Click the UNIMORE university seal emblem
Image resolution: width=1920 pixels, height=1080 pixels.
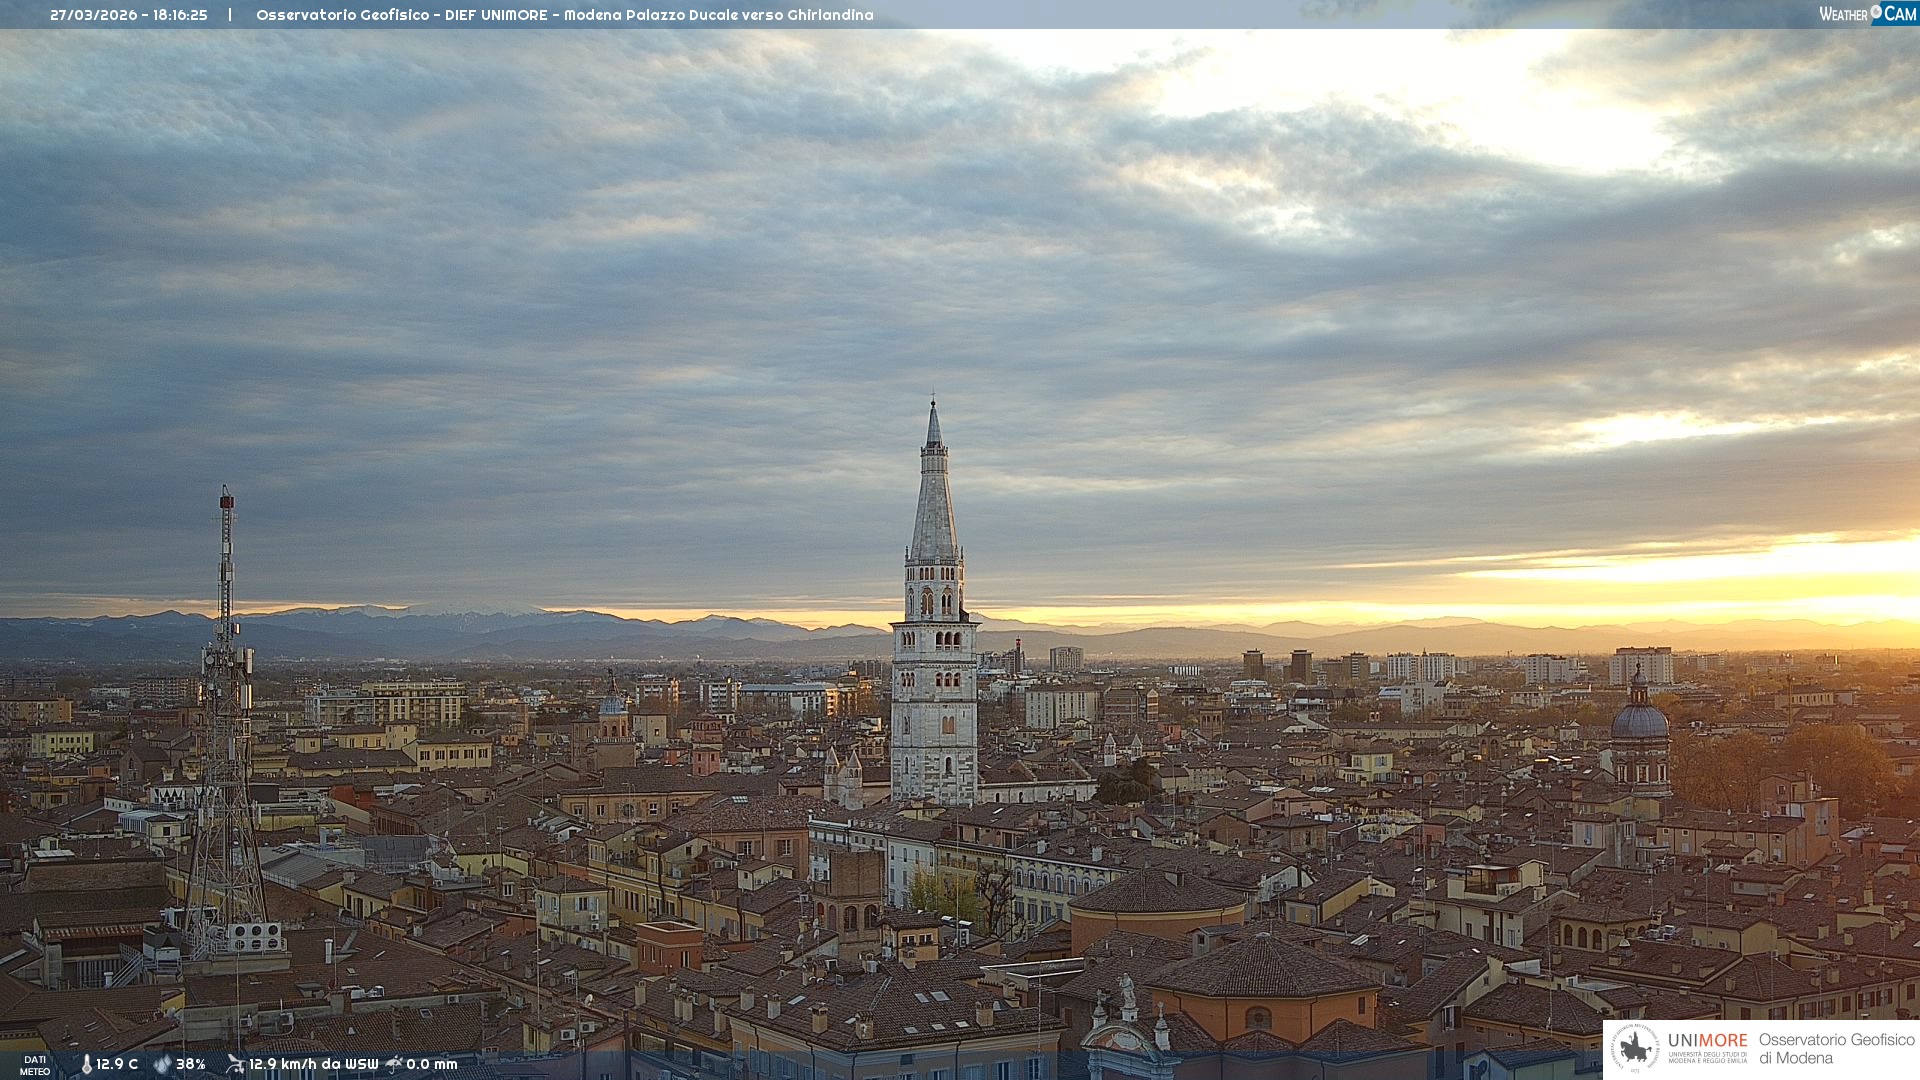tap(1636, 1049)
